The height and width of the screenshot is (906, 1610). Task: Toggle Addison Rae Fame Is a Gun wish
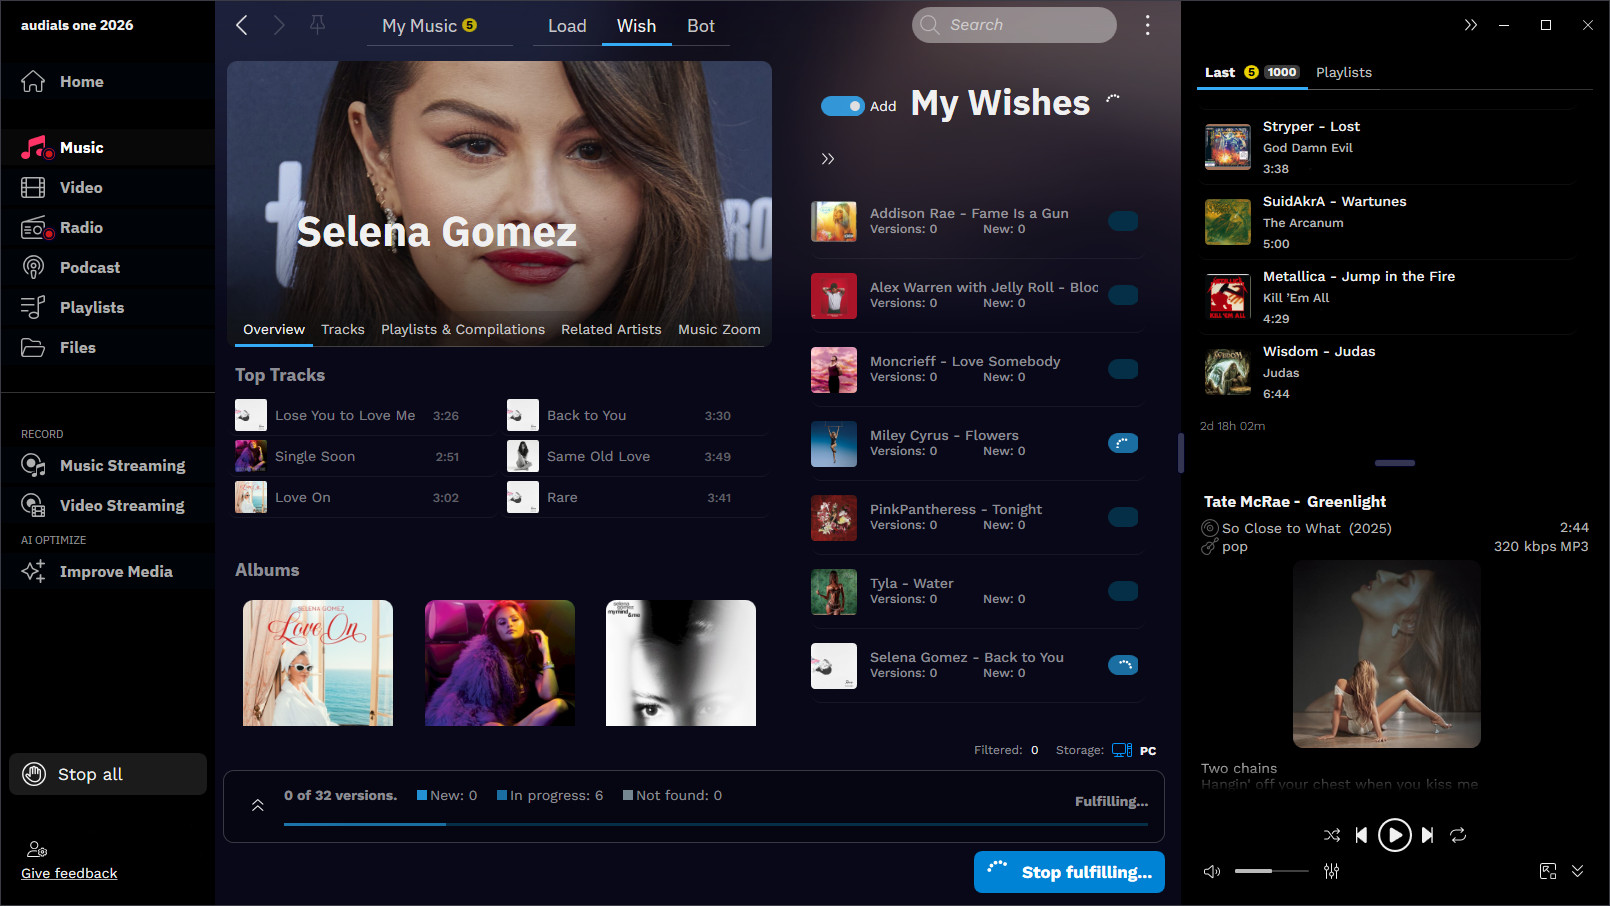click(x=1123, y=221)
